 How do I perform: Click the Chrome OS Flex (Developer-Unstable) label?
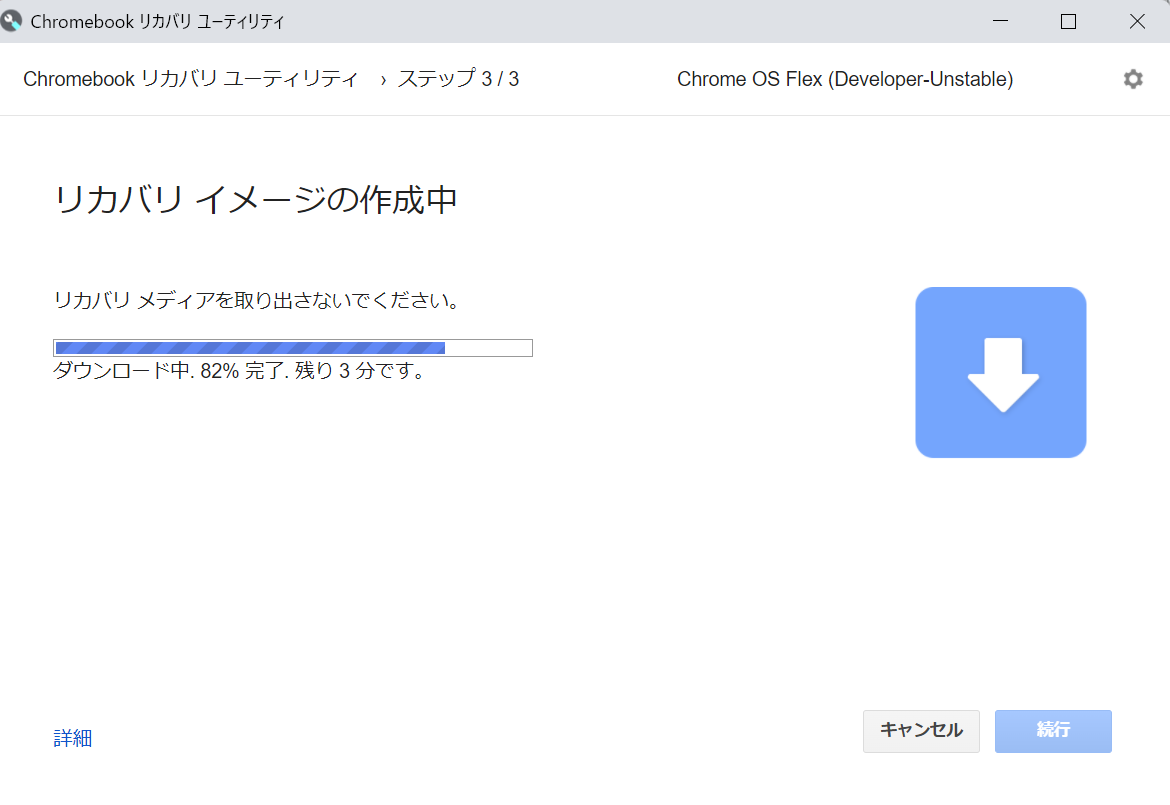click(x=845, y=79)
